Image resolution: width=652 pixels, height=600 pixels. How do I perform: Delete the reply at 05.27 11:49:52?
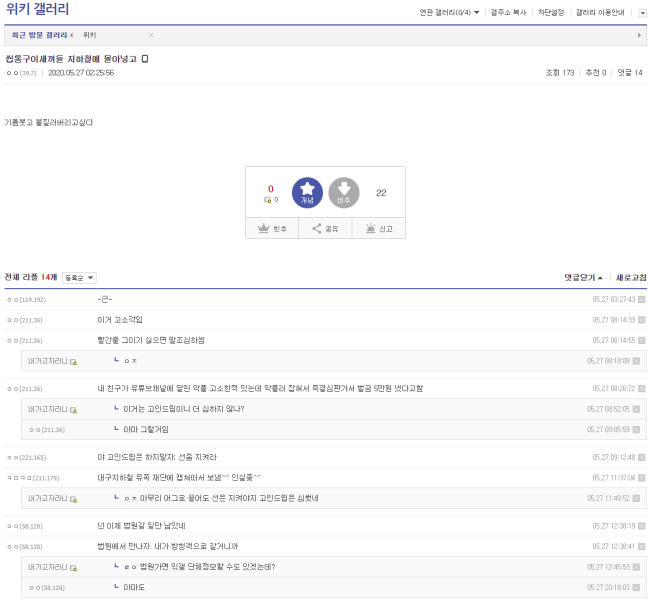click(x=636, y=498)
